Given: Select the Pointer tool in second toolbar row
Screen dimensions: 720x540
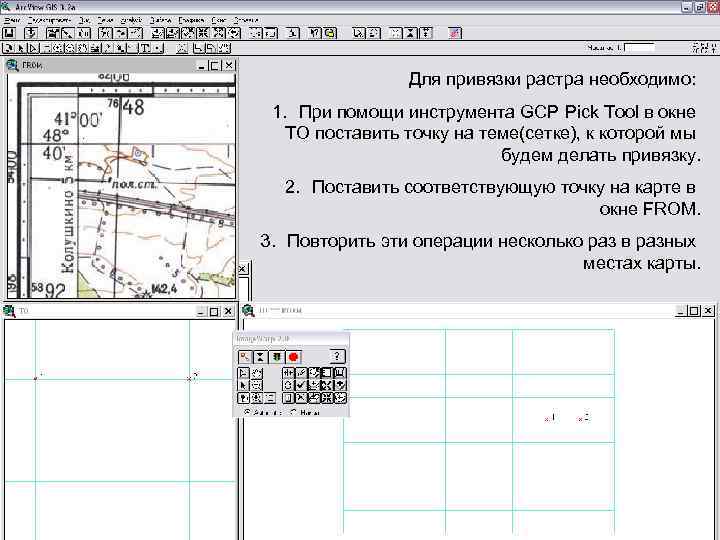Looking at the screenshot, I should point(20,48).
